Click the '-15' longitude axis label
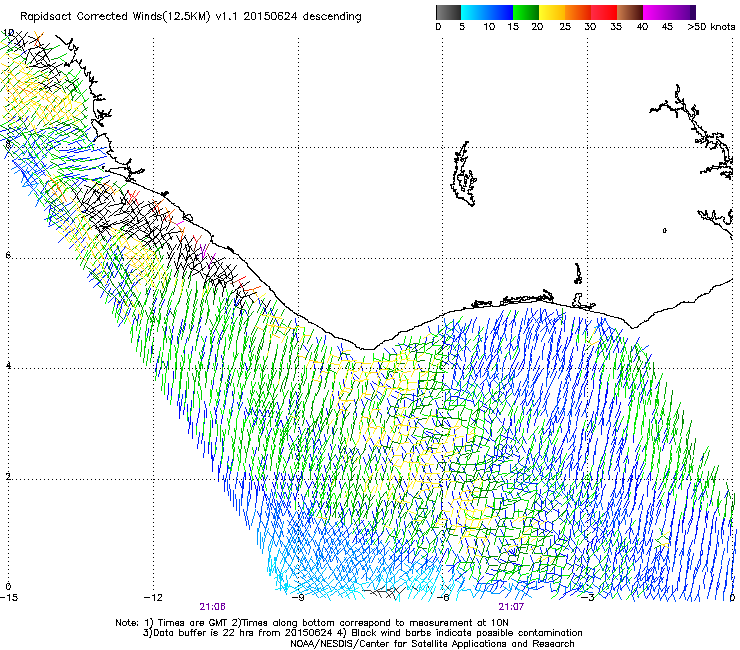Image resolution: width=740 pixels, height=650 pixels. click(x=9, y=598)
